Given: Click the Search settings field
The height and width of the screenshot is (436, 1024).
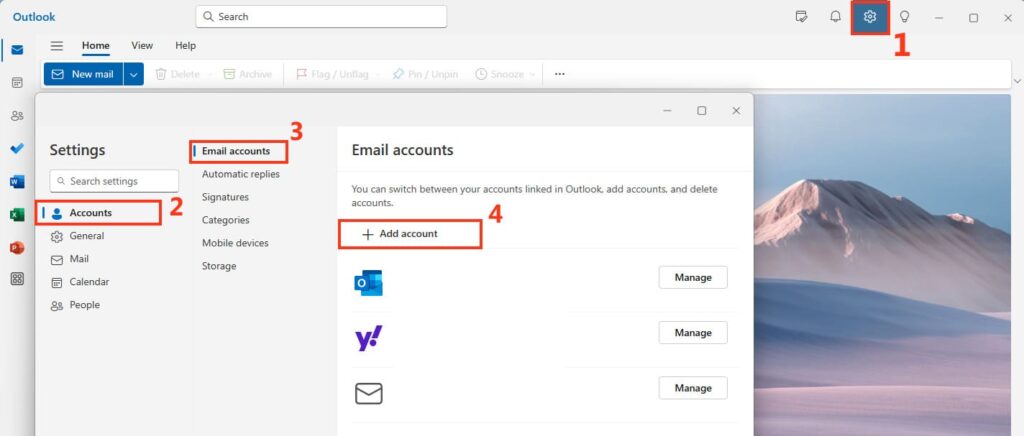Looking at the screenshot, I should coord(115,181).
